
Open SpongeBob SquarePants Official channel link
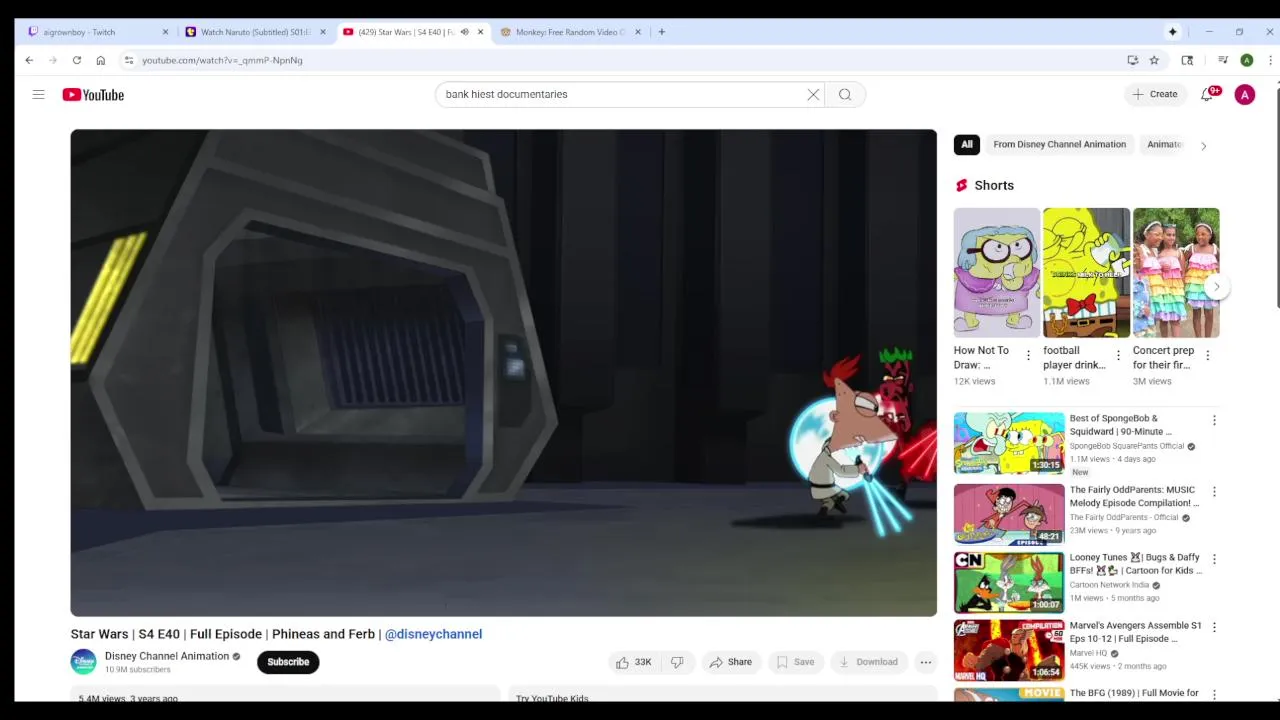click(x=1127, y=446)
